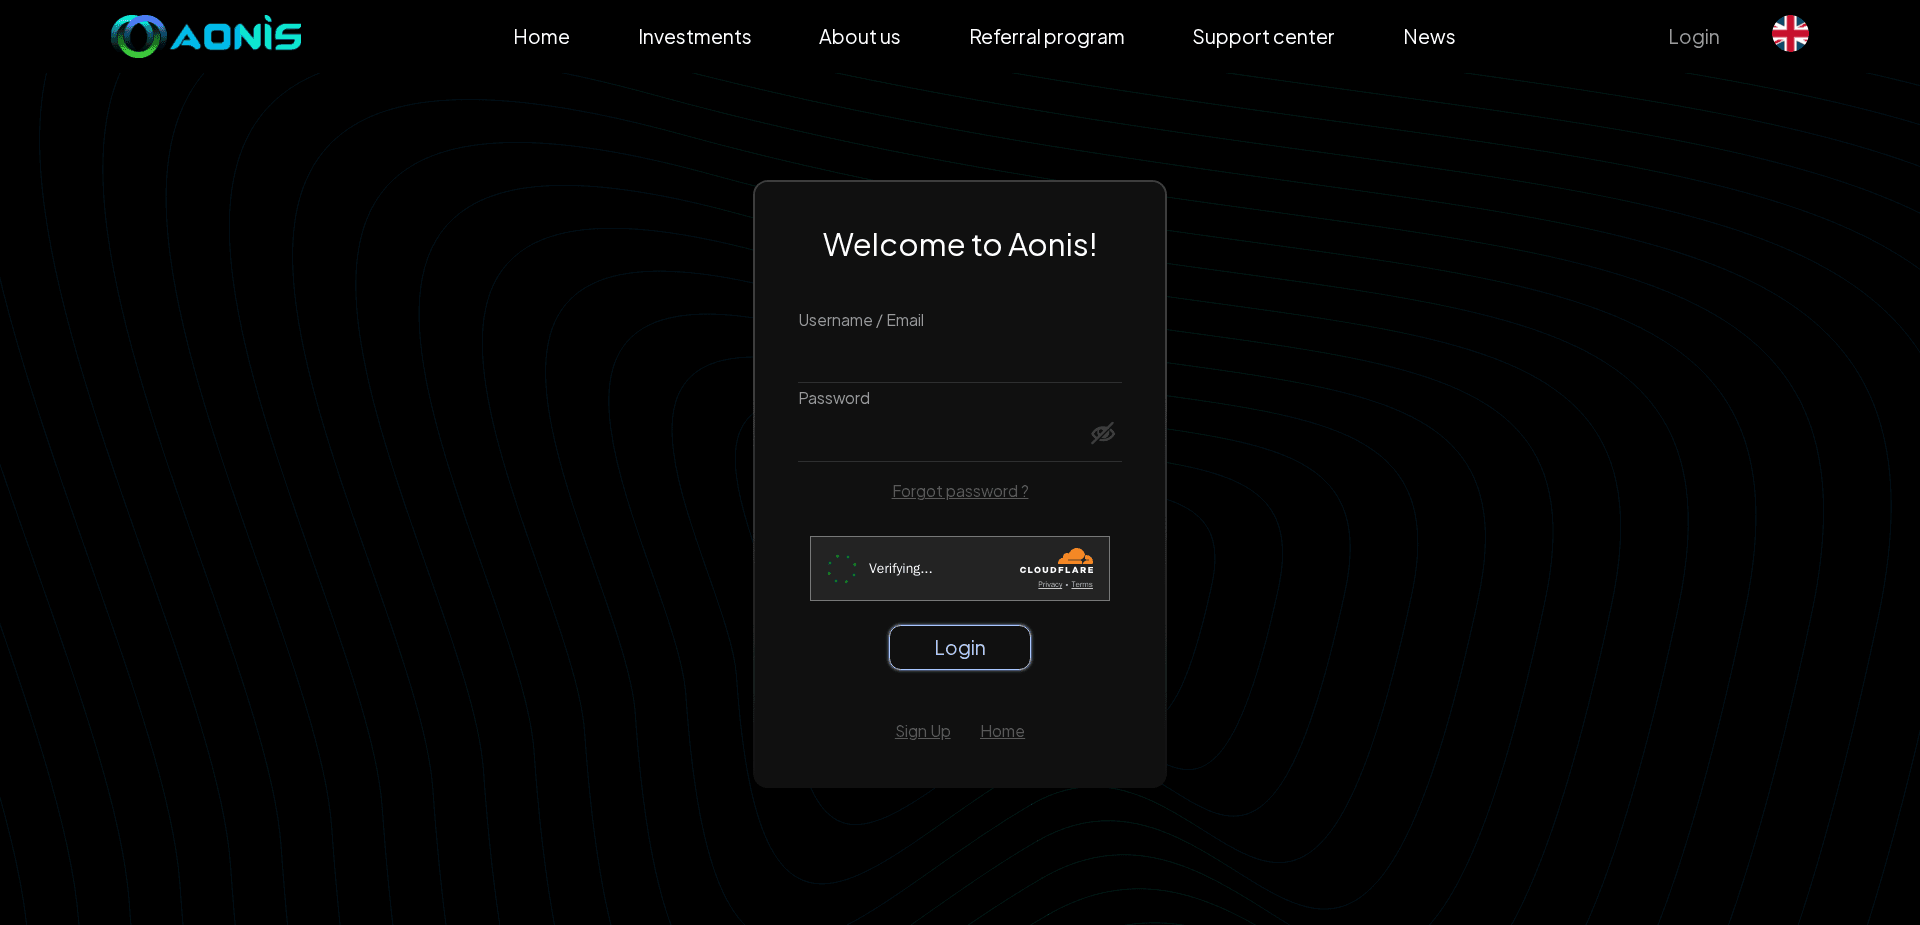Screen dimensions: 1920x925
Task: Open the Sign Up link
Action: (x=922, y=731)
